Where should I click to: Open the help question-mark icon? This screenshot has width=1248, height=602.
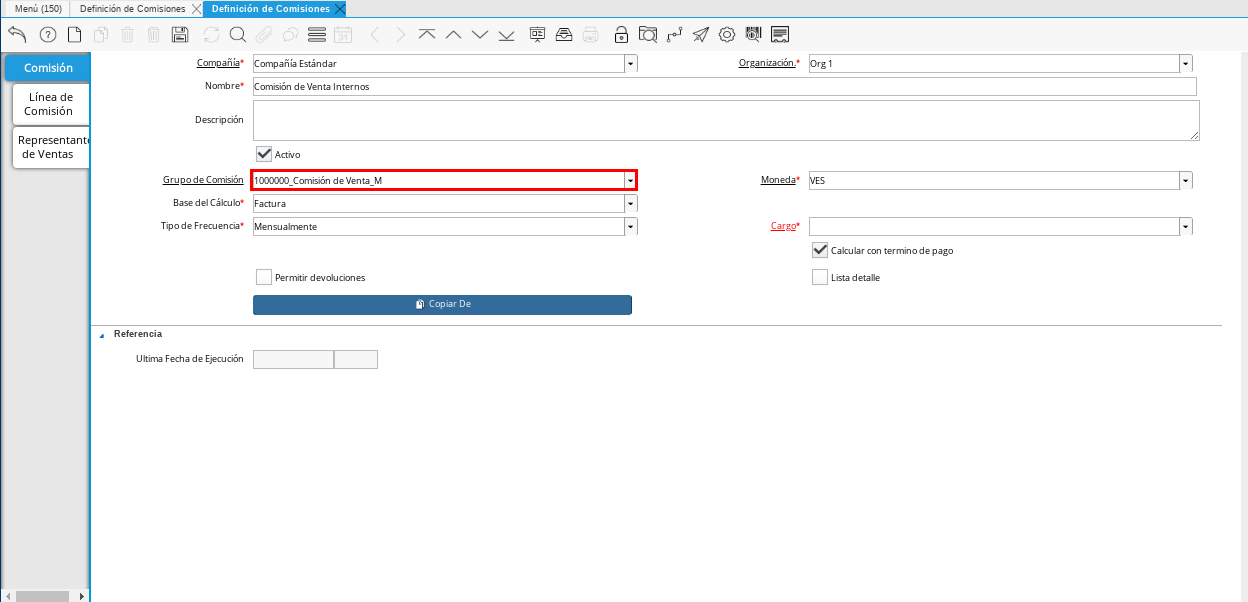click(x=47, y=35)
